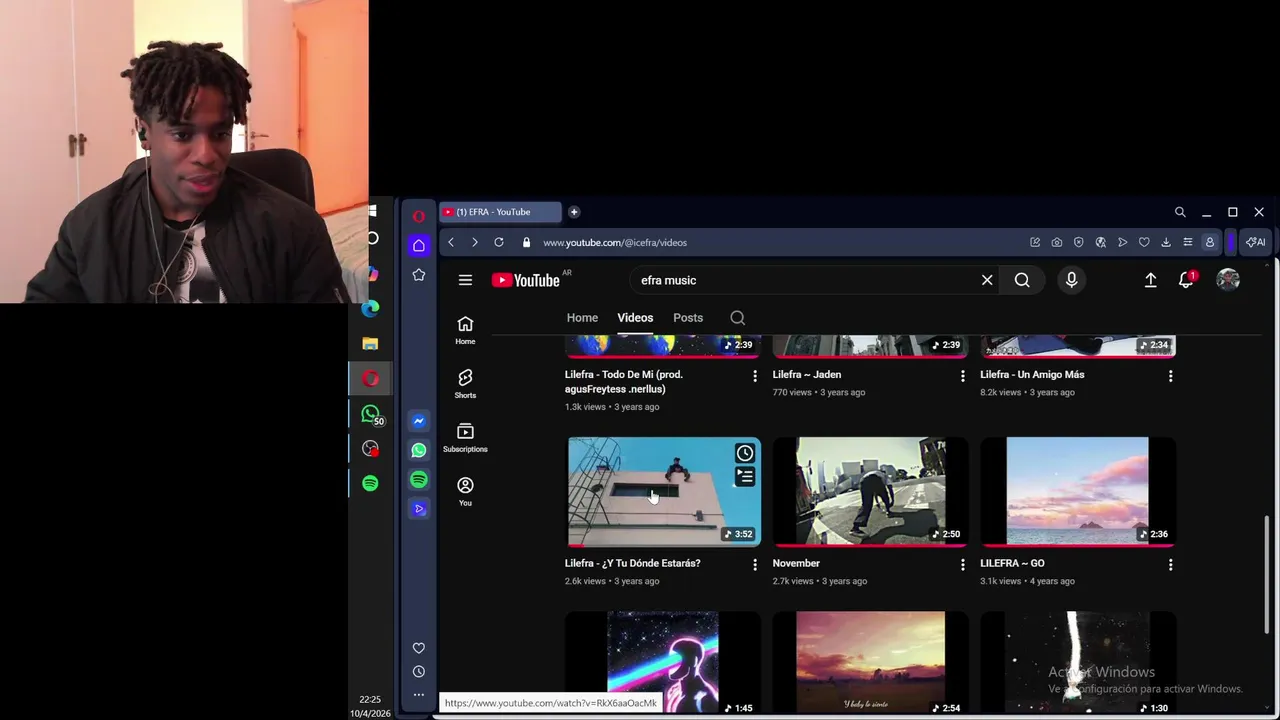Open the account avatar menu
Screen dimensions: 1280x720
pyautogui.click(x=1228, y=280)
